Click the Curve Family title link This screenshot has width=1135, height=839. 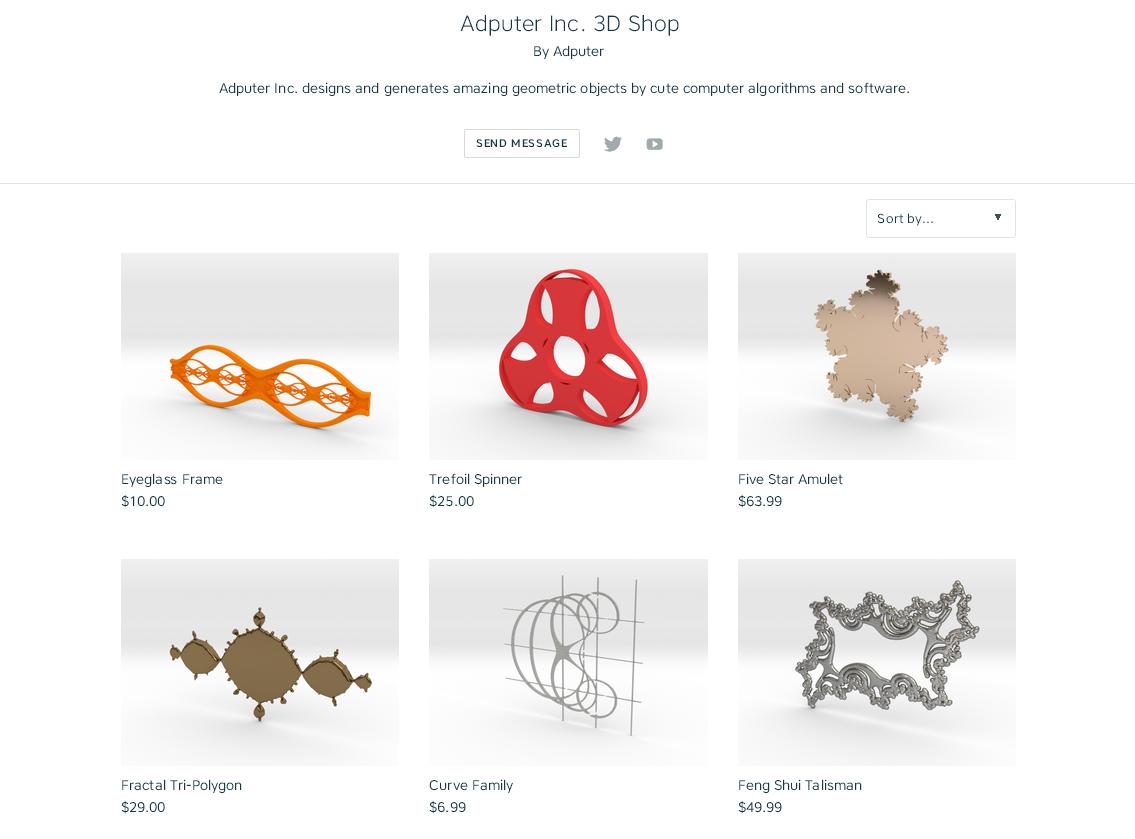471,785
